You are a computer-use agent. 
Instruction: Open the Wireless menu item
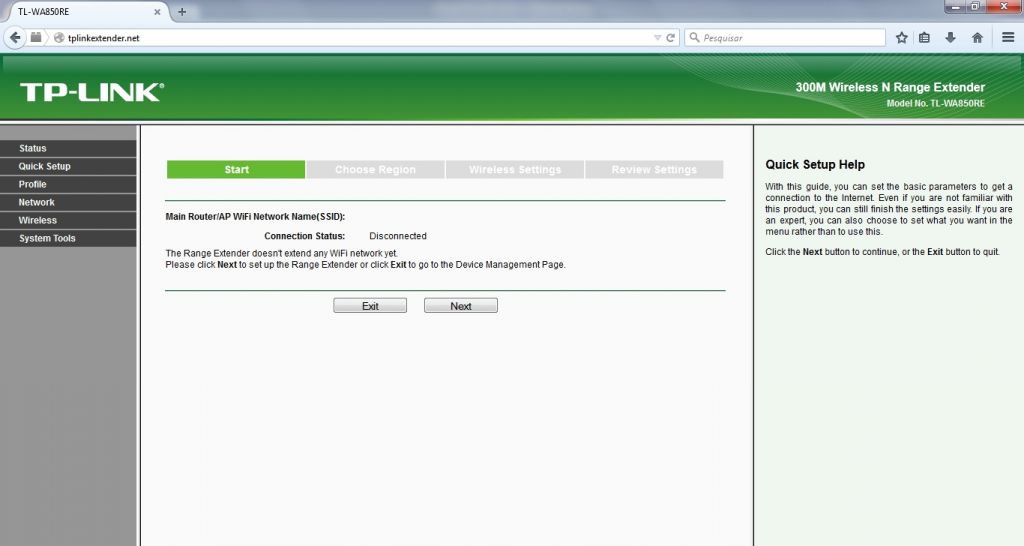click(68, 220)
